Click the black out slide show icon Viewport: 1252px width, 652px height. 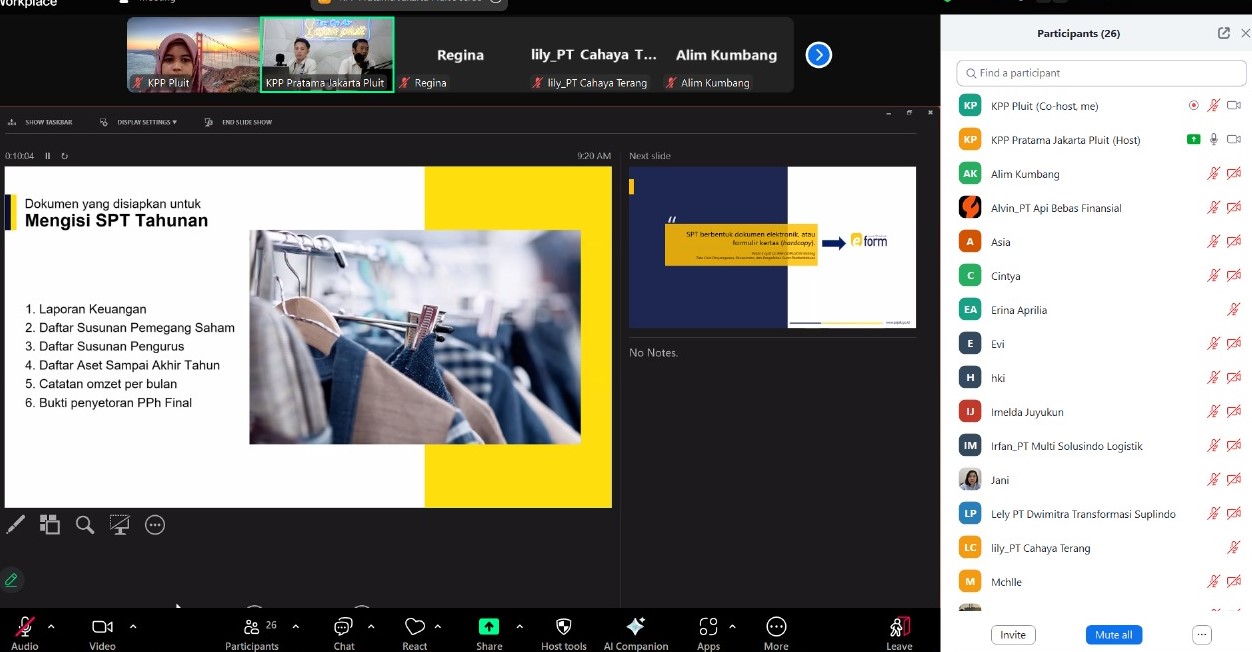120,524
